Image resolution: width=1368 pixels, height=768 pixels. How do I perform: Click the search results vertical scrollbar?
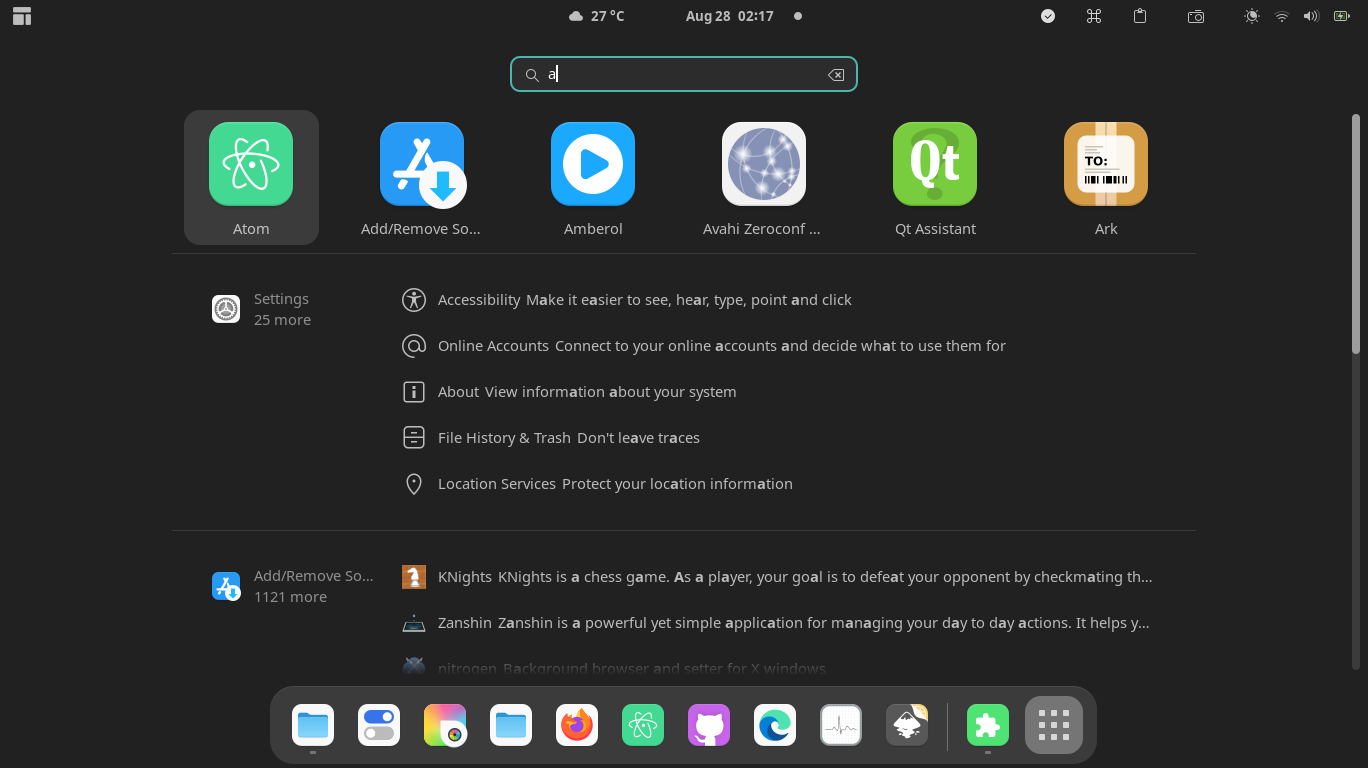(1356, 233)
